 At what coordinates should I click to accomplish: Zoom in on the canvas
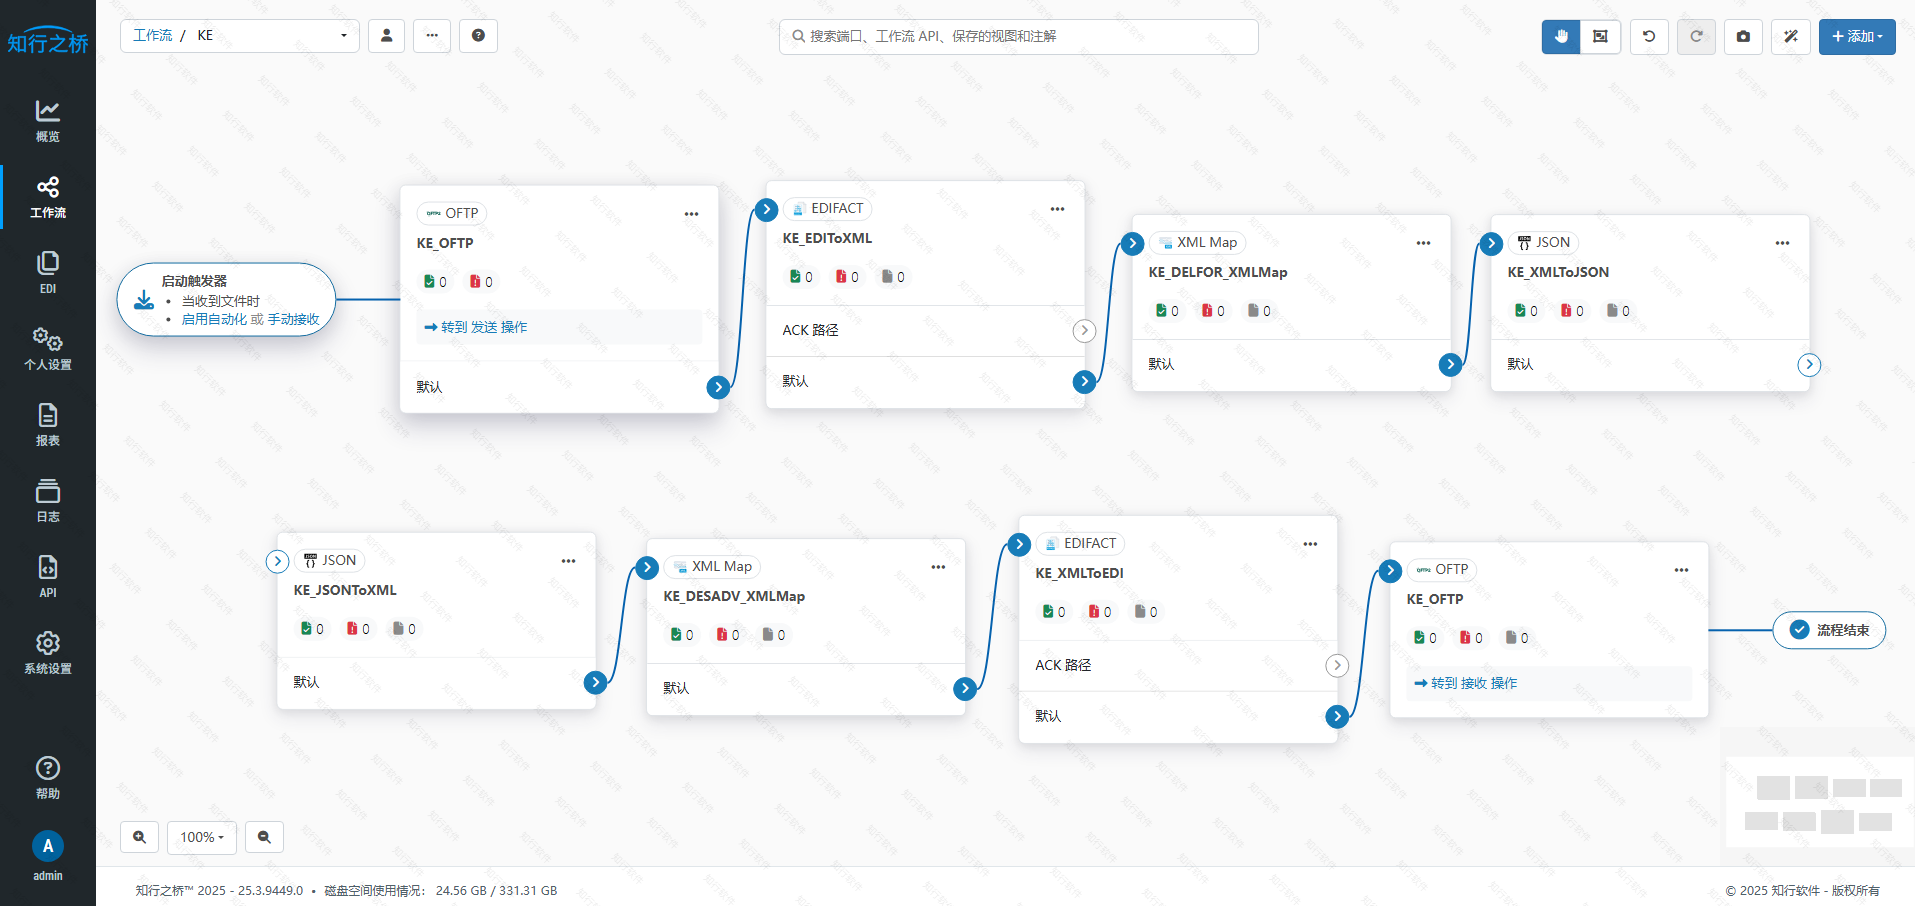point(139,837)
